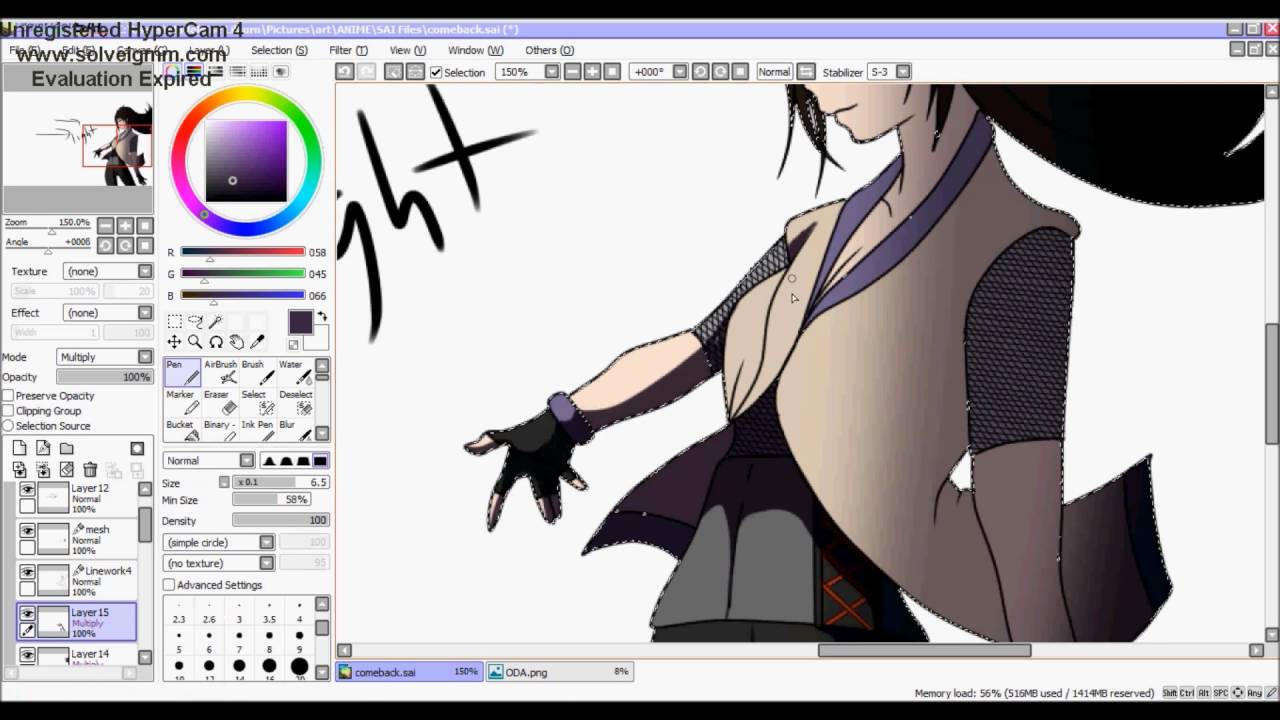Screen dimensions: 1280x720
Task: Hide Layer12 with its eye icon
Action: tap(27, 489)
